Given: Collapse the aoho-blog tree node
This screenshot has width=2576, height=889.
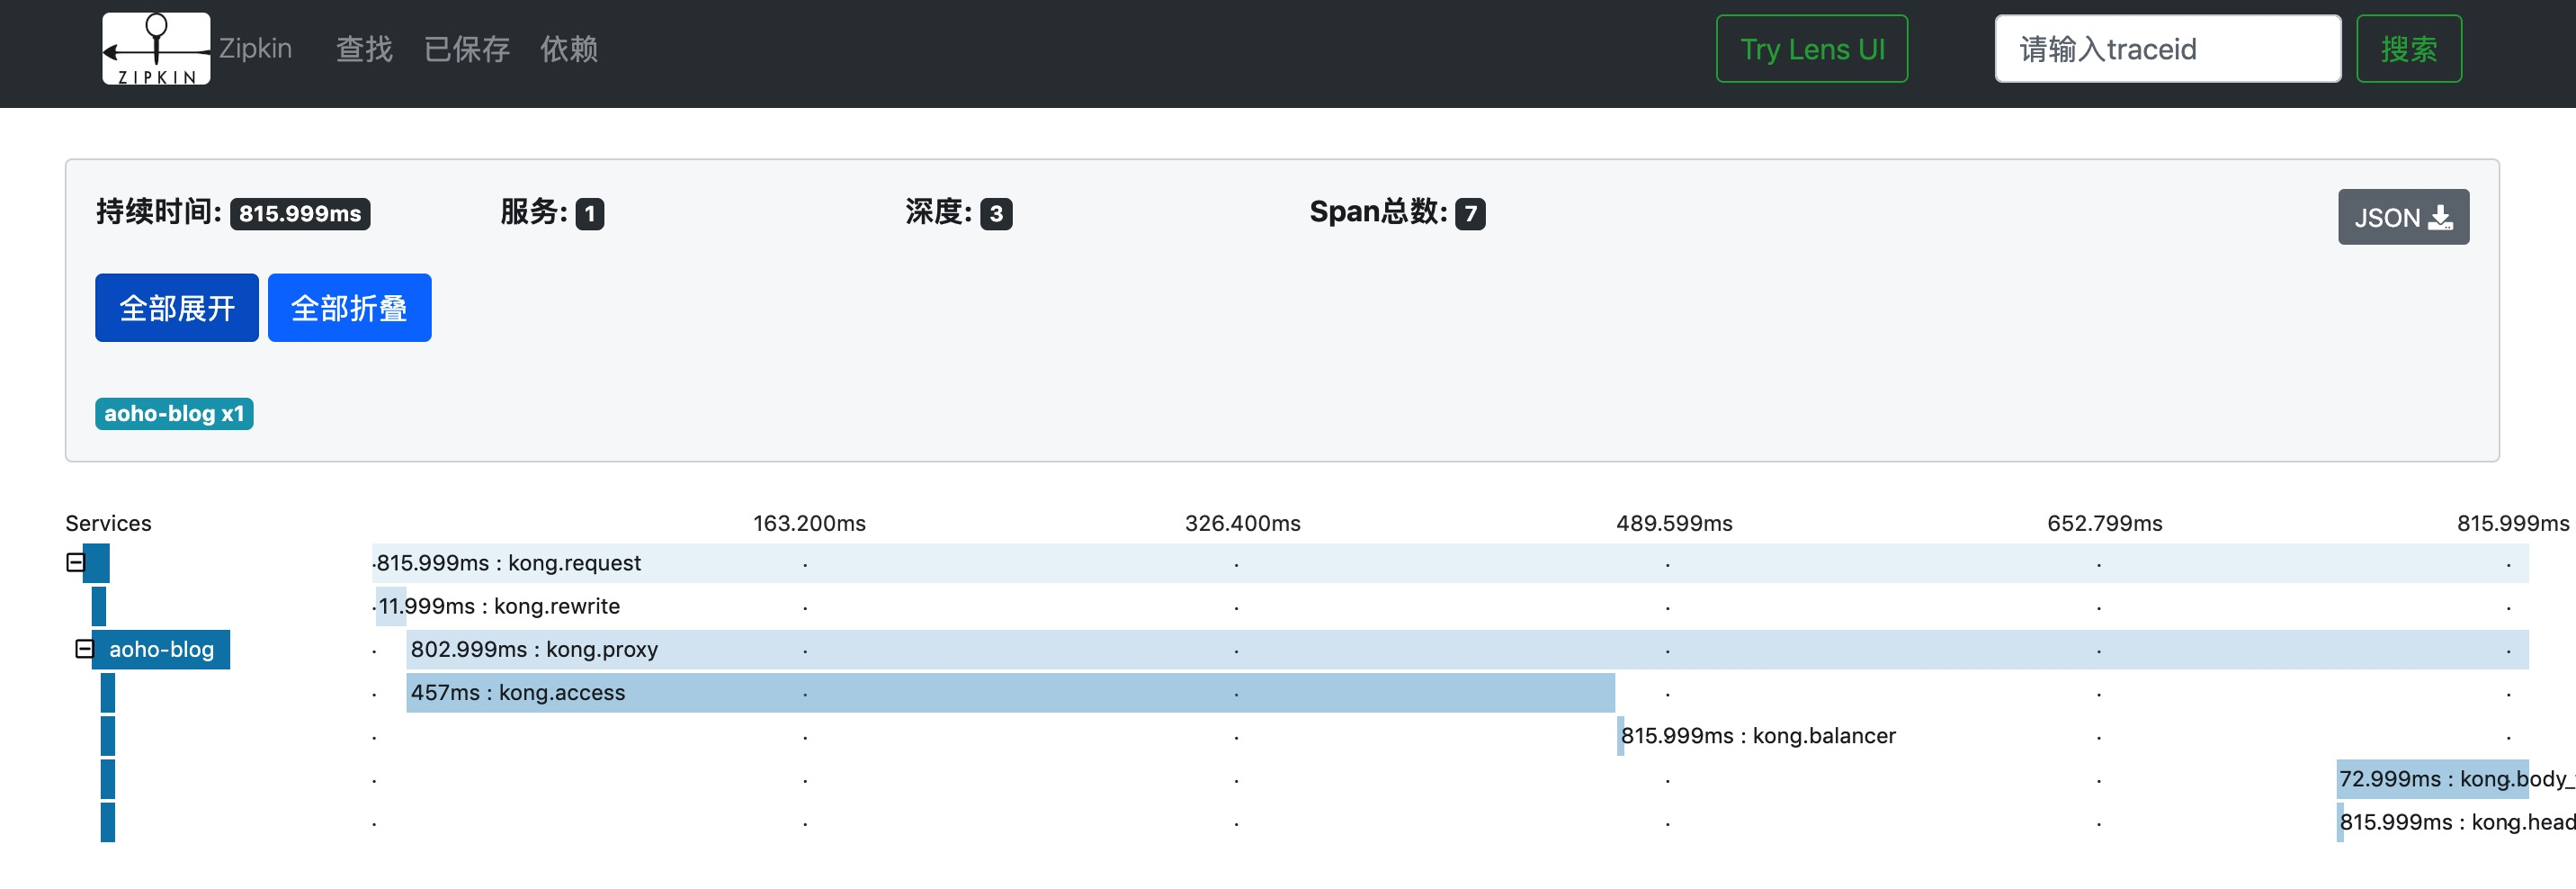Looking at the screenshot, I should click(x=84, y=649).
